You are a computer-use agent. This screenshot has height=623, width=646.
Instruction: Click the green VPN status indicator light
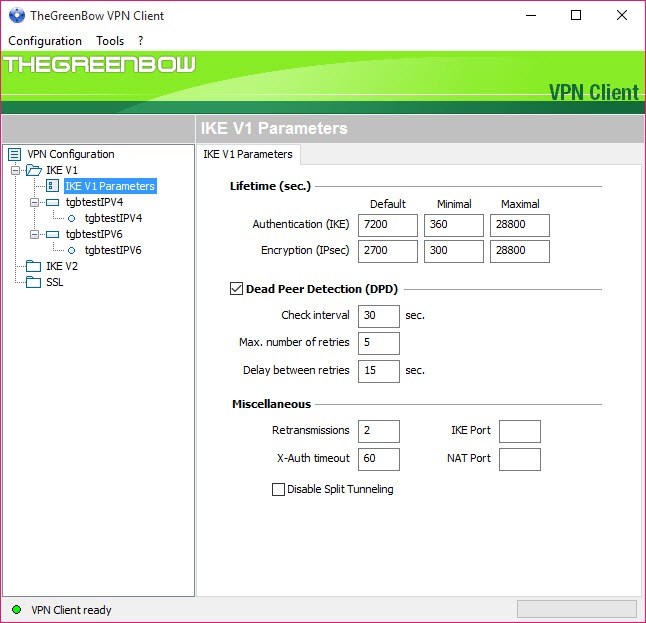[16, 609]
